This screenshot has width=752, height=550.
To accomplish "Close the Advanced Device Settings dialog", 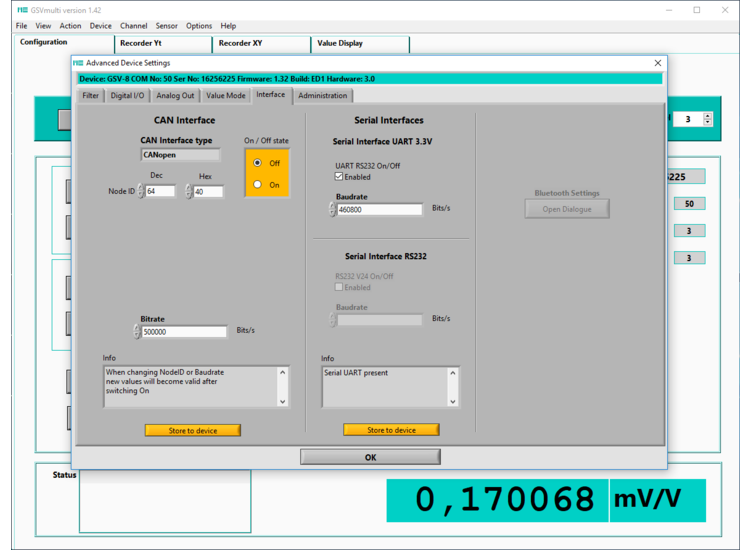I will [657, 63].
